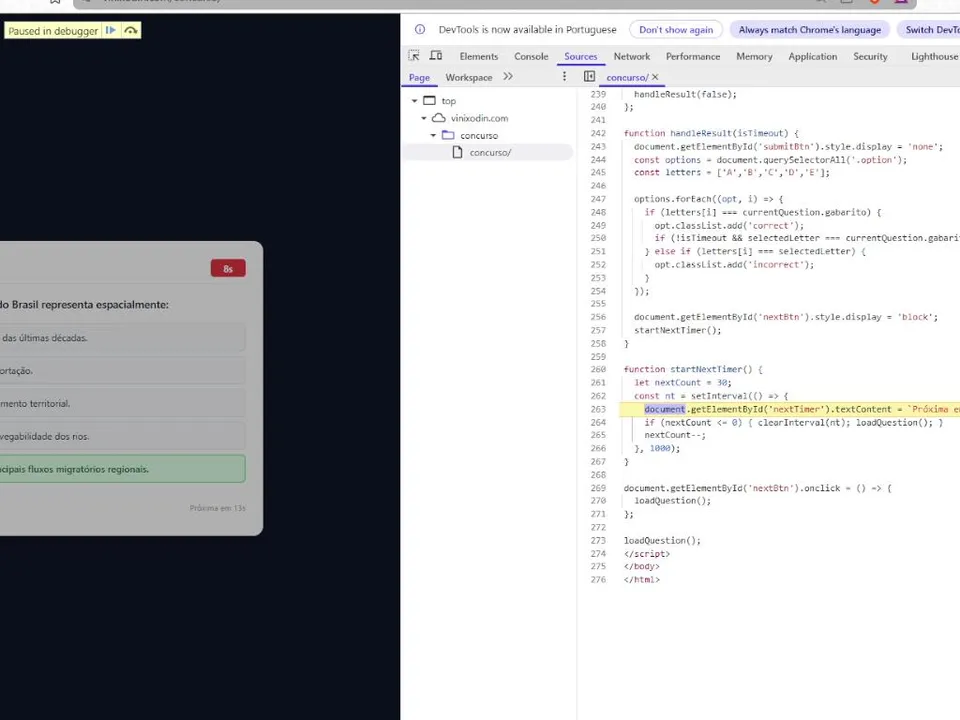Viewport: 960px width, 720px height.
Task: Click 'function startNextTimer()' code line
Action: (x=693, y=369)
